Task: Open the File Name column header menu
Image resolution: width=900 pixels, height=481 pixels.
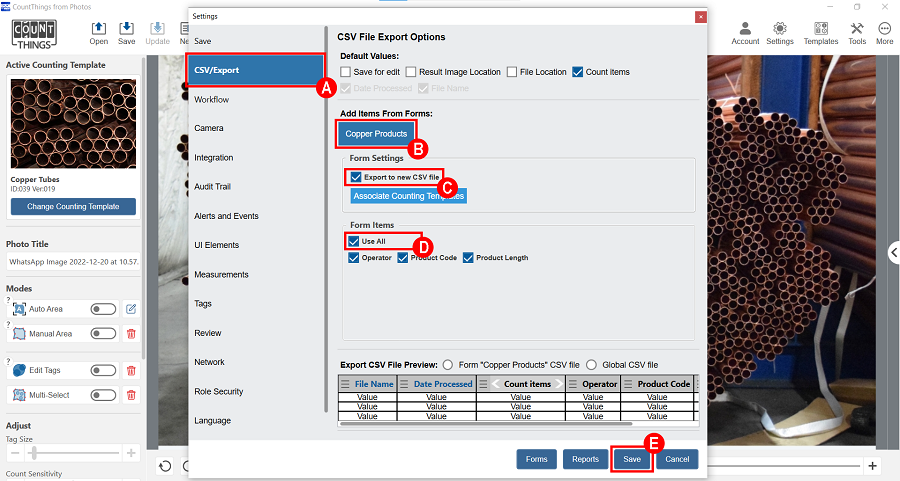Action: (x=346, y=384)
